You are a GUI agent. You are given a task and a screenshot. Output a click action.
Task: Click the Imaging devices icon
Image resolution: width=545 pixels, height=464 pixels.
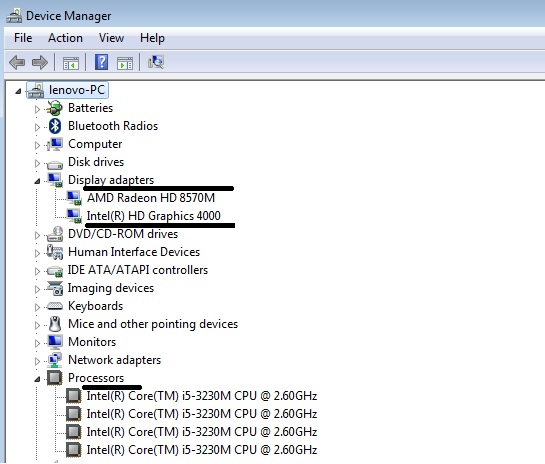click(x=55, y=288)
